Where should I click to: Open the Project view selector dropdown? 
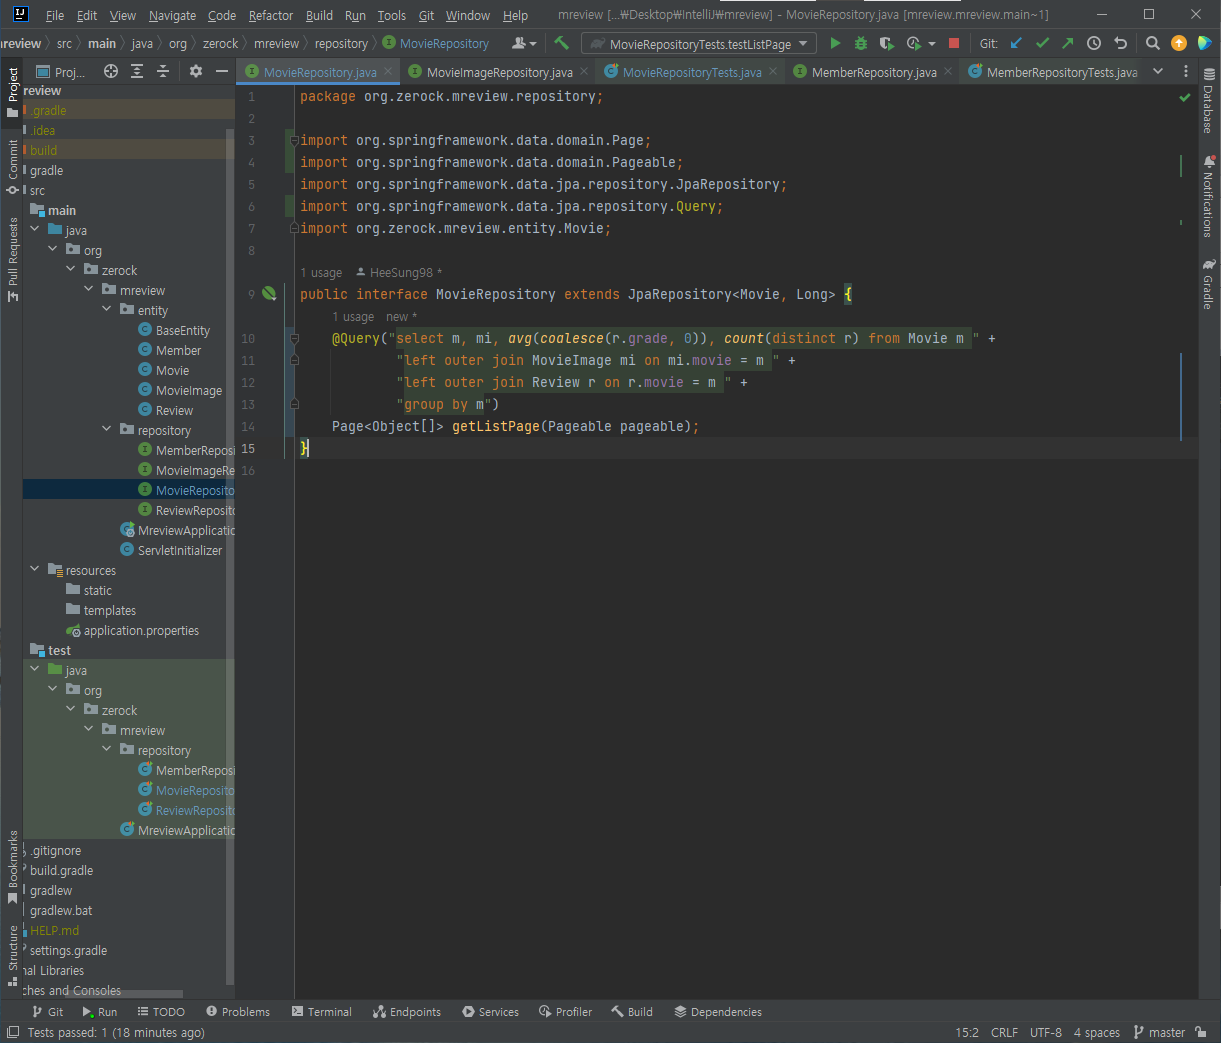pyautogui.click(x=62, y=72)
